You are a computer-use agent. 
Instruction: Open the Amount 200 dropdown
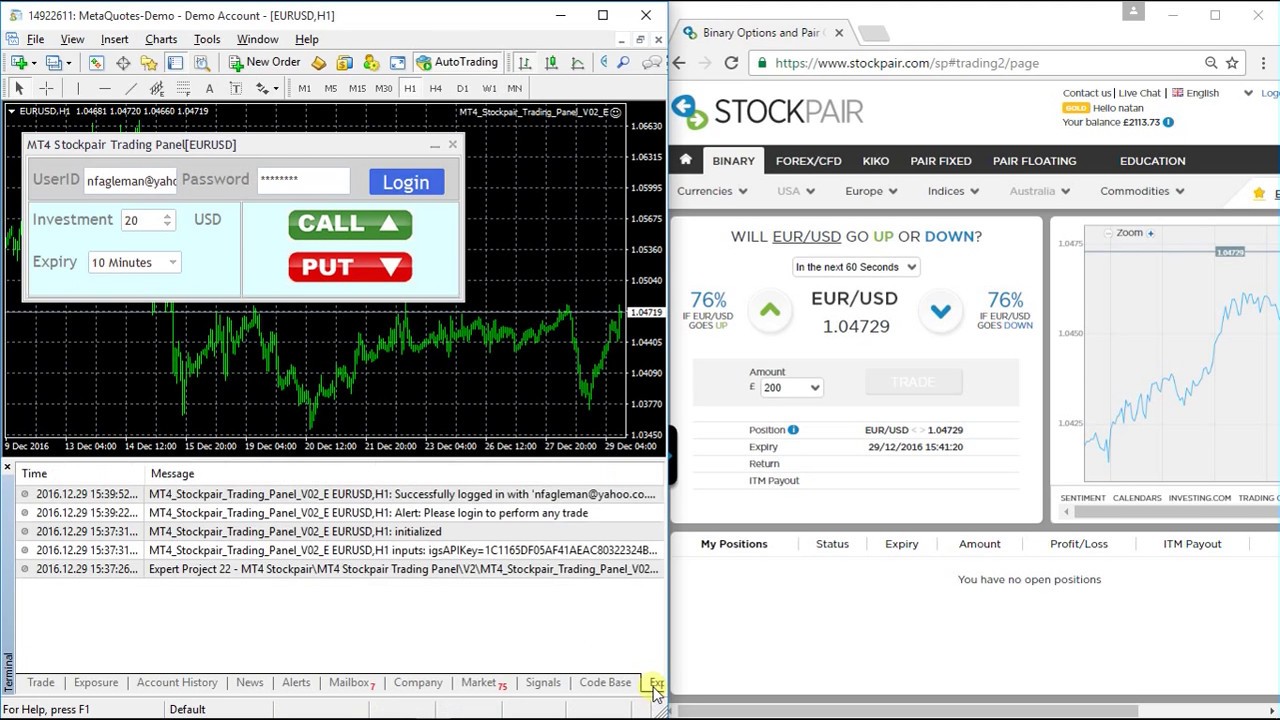pyautogui.click(x=791, y=388)
